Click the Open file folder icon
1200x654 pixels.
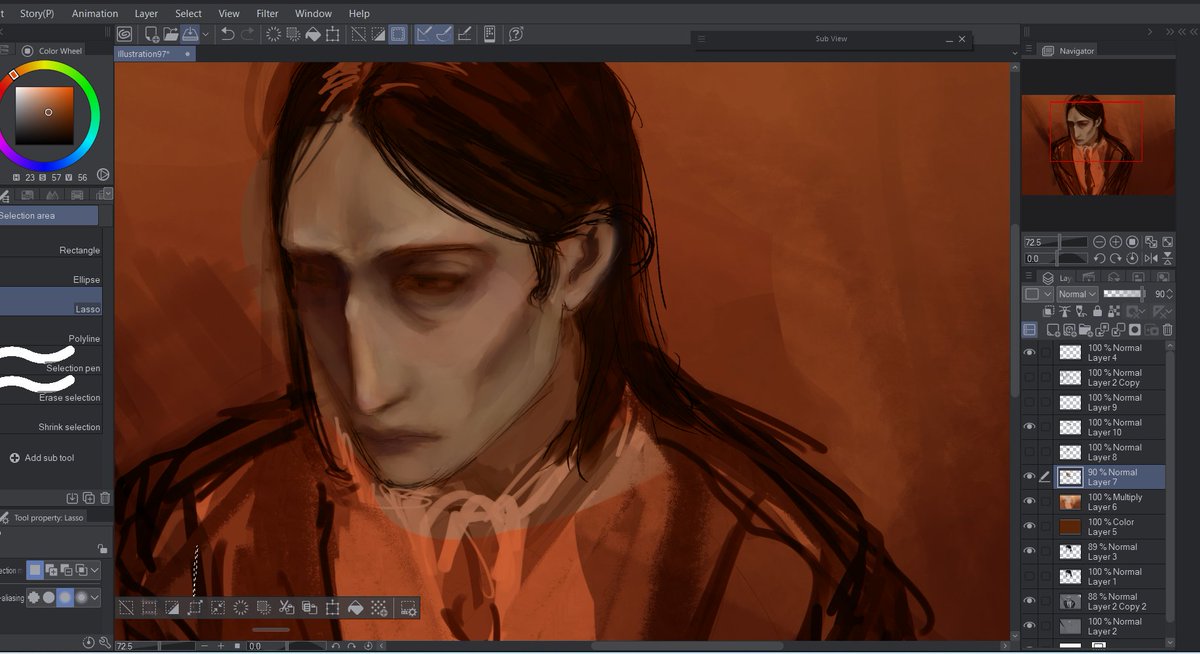tap(171, 34)
